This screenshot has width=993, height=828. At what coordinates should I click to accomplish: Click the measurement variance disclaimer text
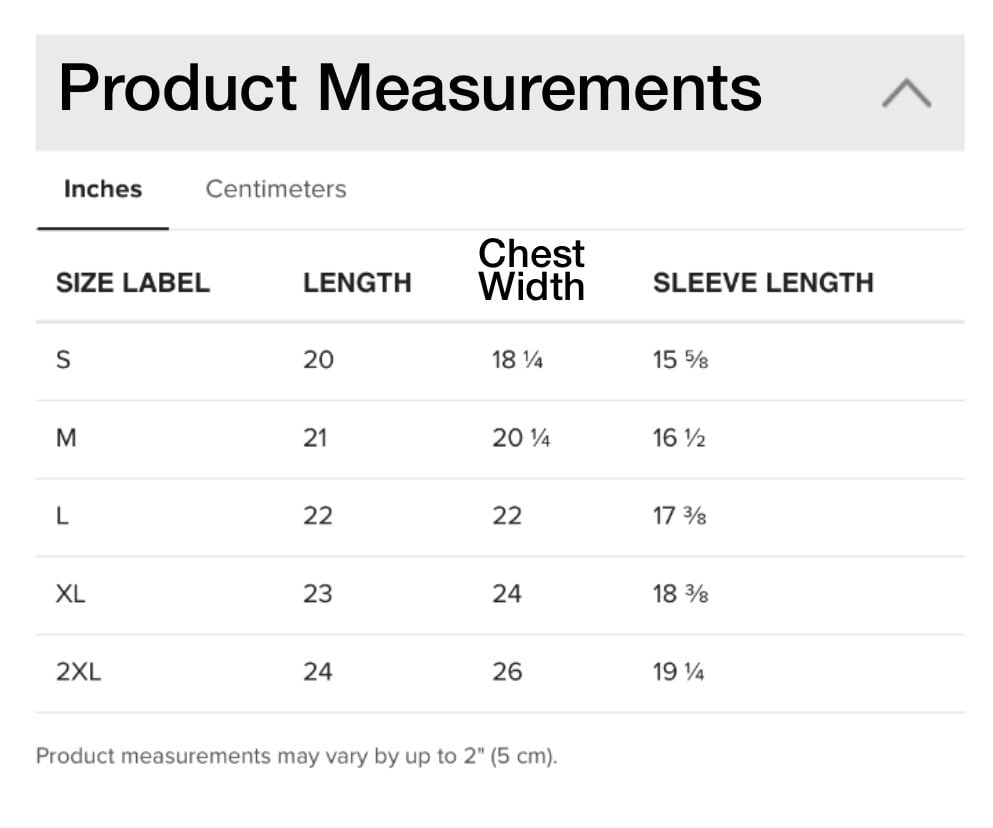(x=296, y=756)
